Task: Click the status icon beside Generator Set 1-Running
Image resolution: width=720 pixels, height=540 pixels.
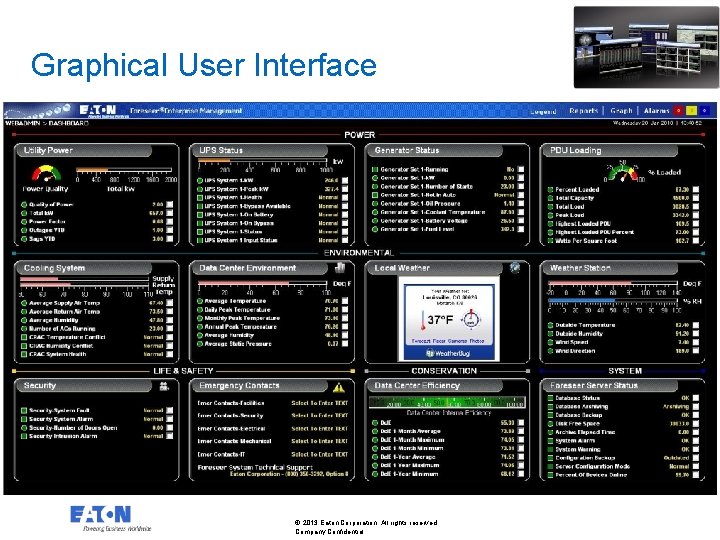Action: coord(375,169)
